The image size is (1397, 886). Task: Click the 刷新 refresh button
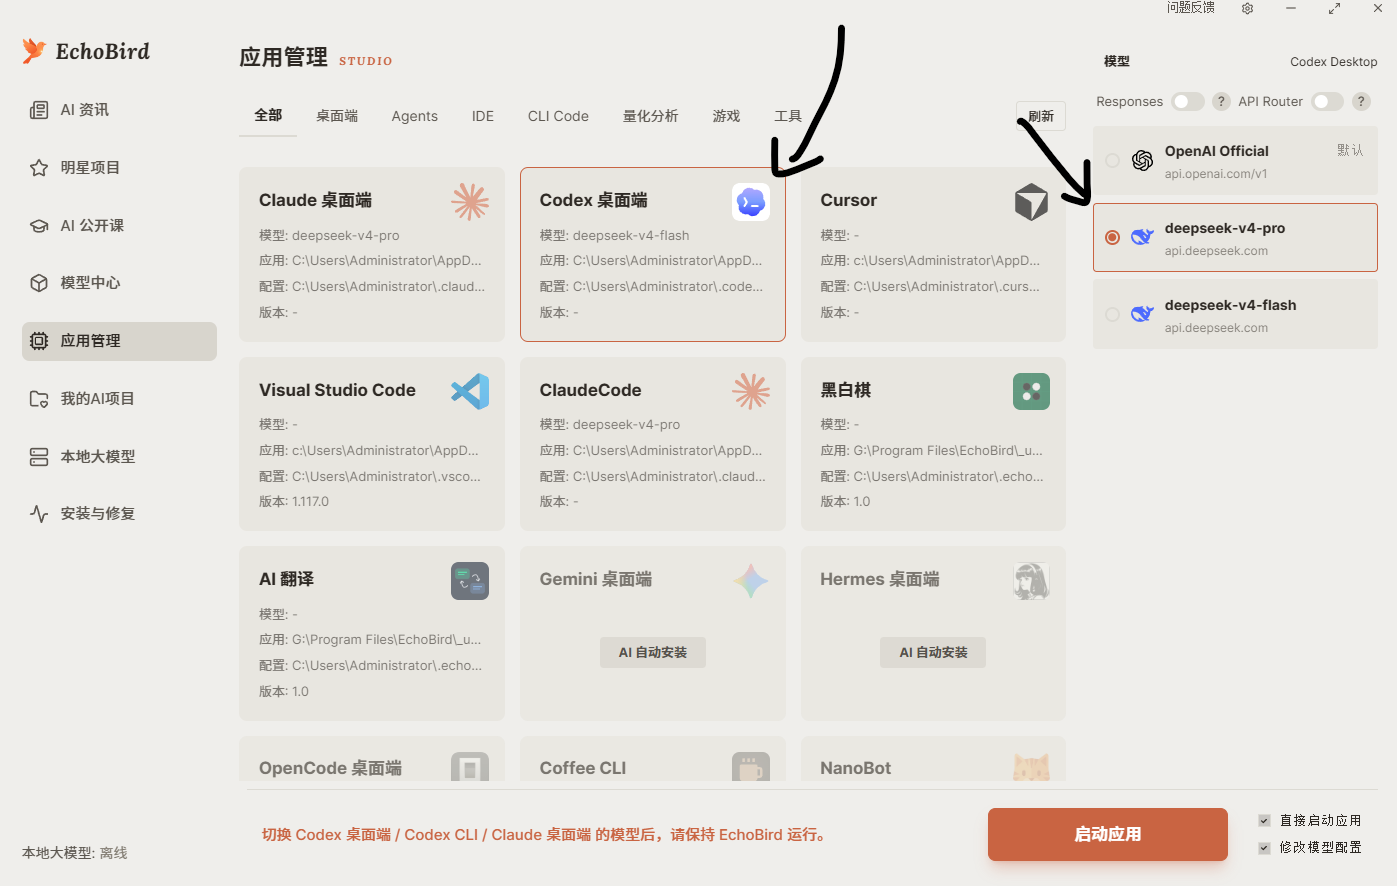pos(1041,116)
